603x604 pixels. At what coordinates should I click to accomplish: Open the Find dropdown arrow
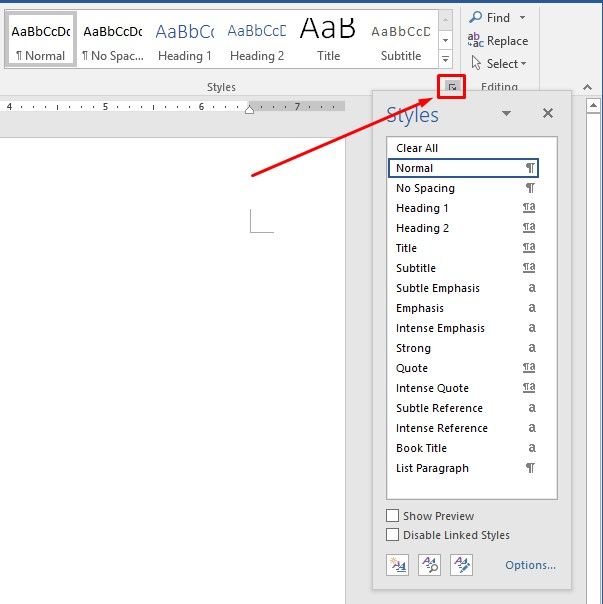click(522, 18)
